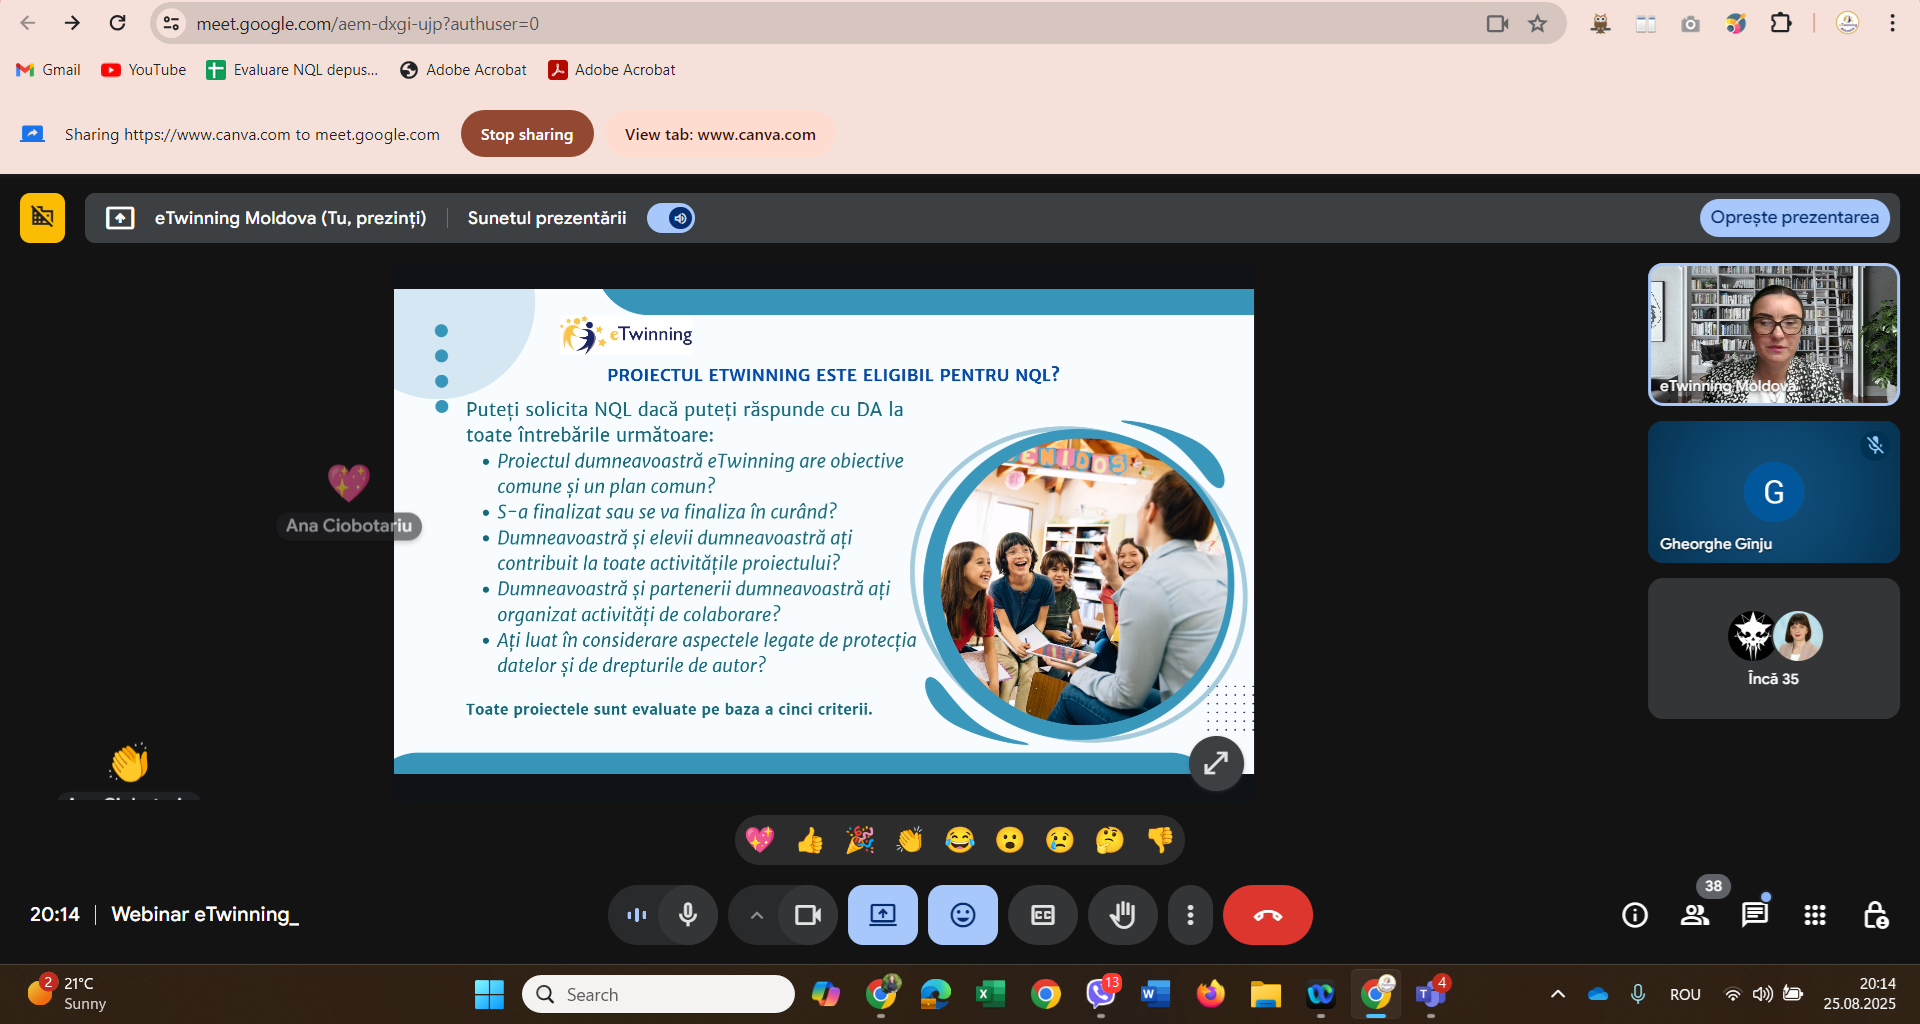Show the participants list

click(1695, 915)
